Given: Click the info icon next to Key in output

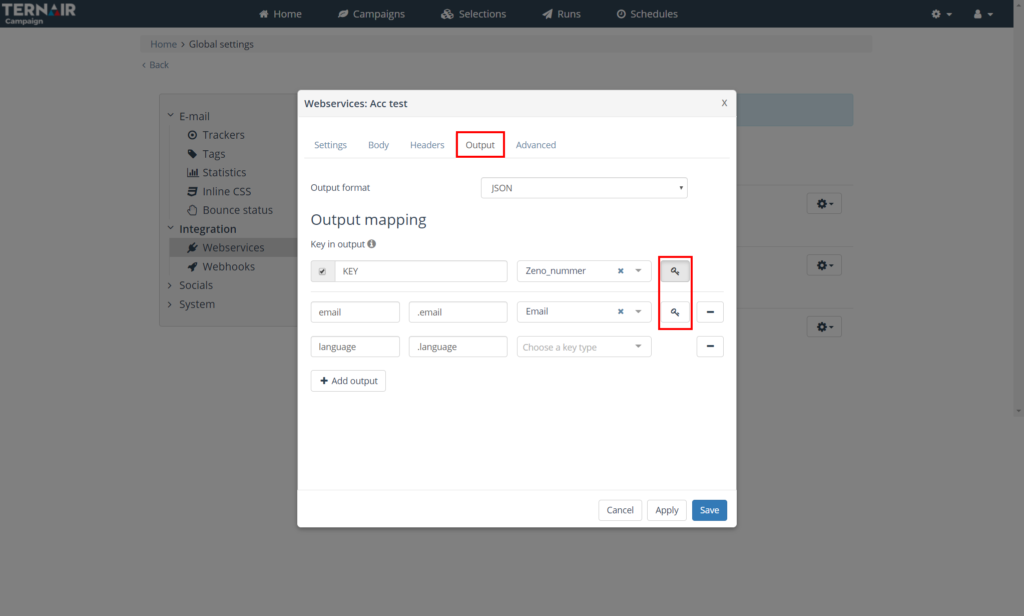Looking at the screenshot, I should click(x=372, y=244).
